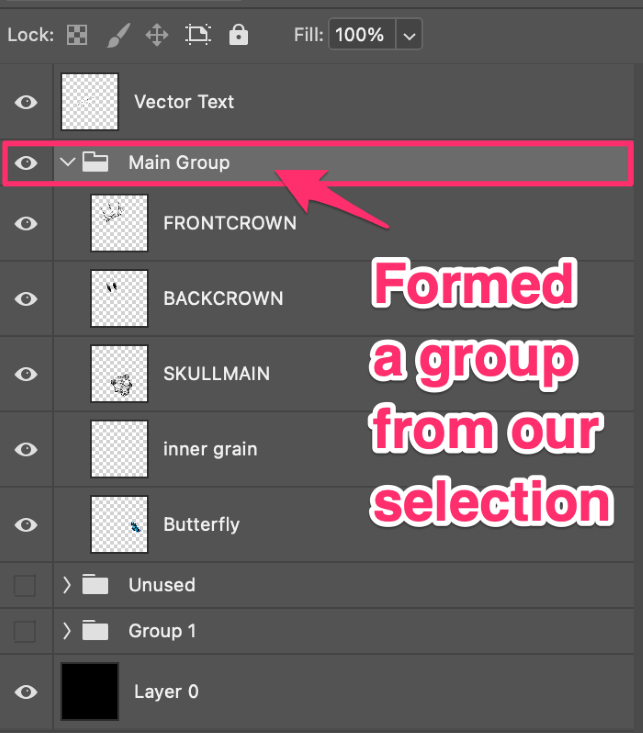Screen dimensions: 643x733
Task: Enable lock image pixels (brush icon)
Action: point(118,36)
